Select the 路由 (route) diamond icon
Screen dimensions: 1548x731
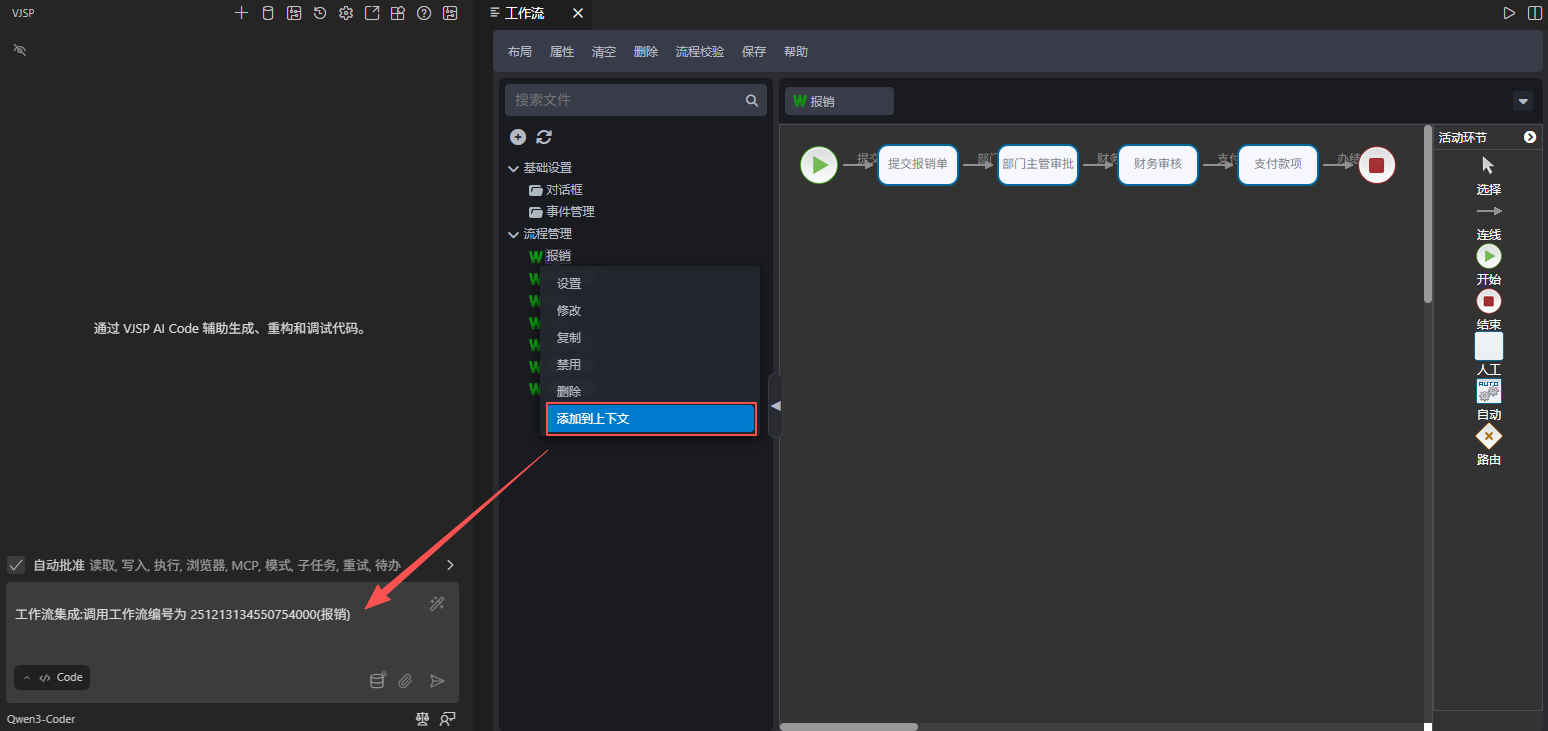click(x=1488, y=437)
